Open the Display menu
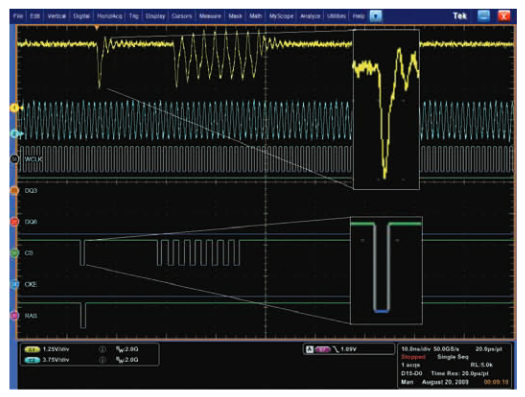Image resolution: width=525 pixels, height=397 pixels. [x=155, y=16]
